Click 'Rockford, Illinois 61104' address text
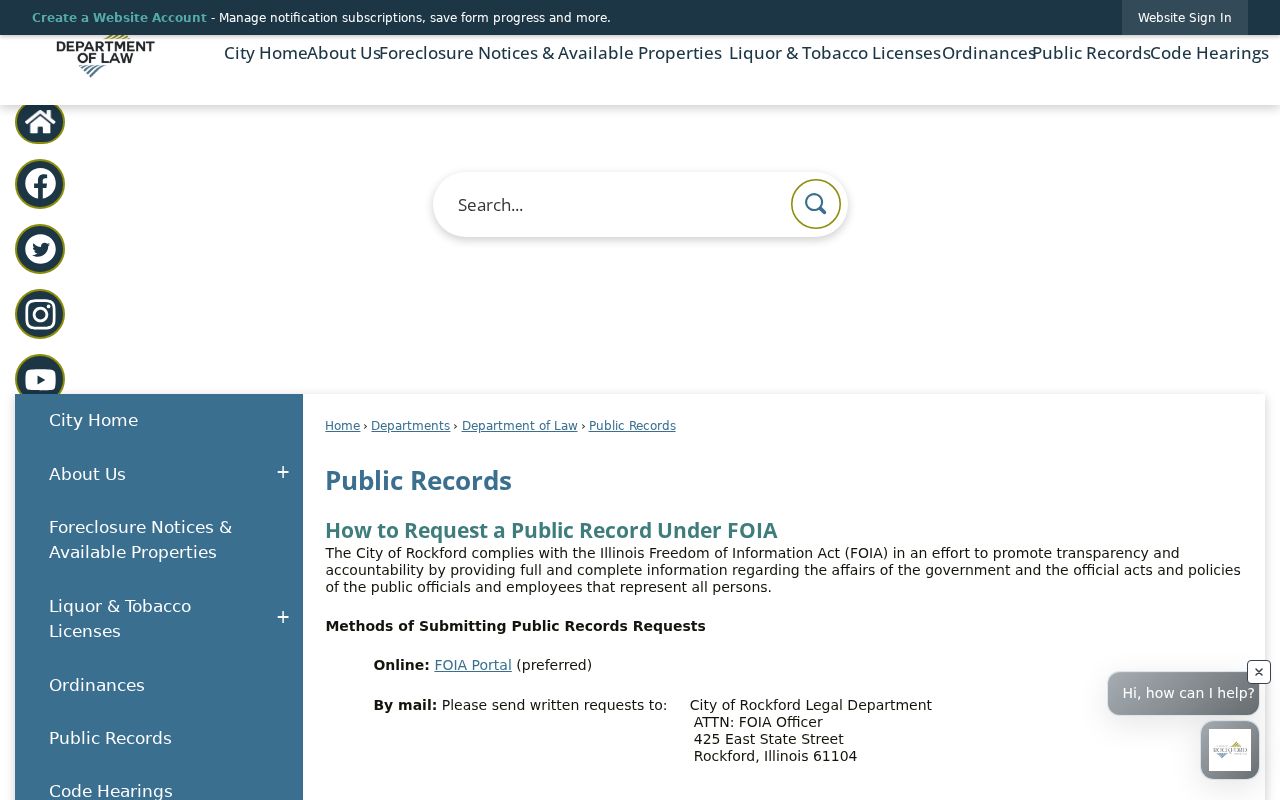Screen dimensions: 1280x800 [x=775, y=756]
